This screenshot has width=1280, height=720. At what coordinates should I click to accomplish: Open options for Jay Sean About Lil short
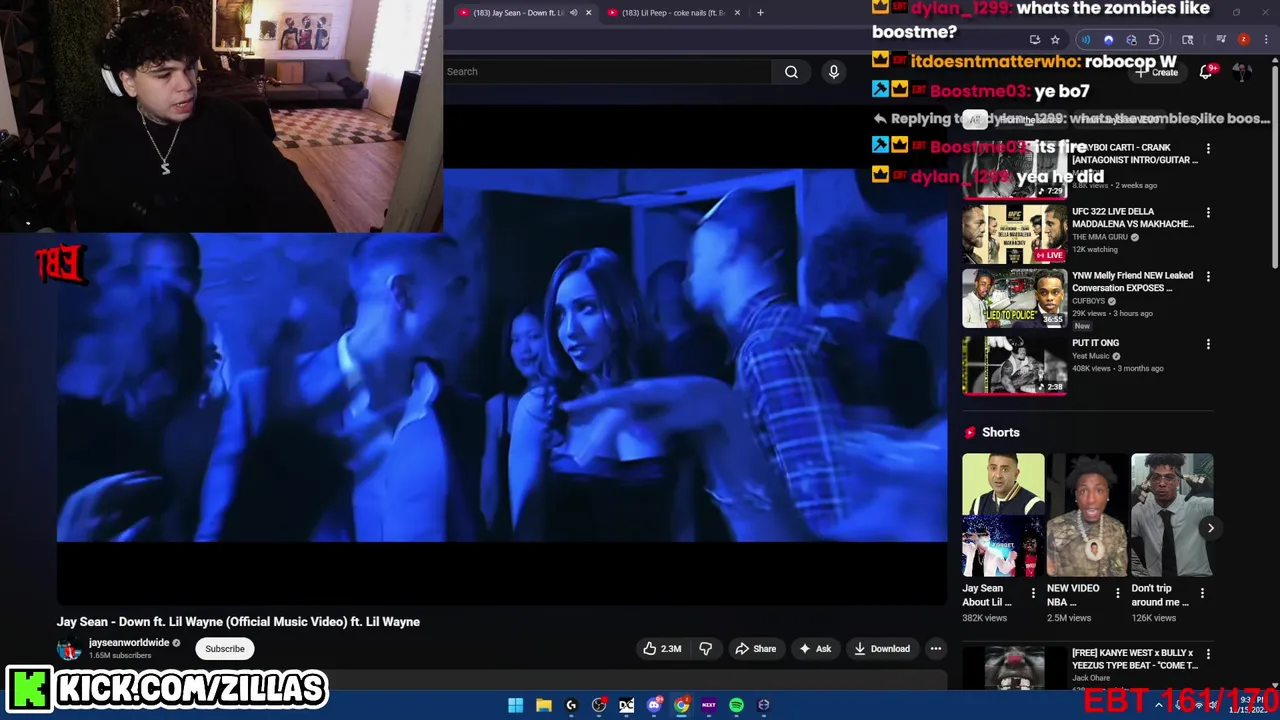1033,593
